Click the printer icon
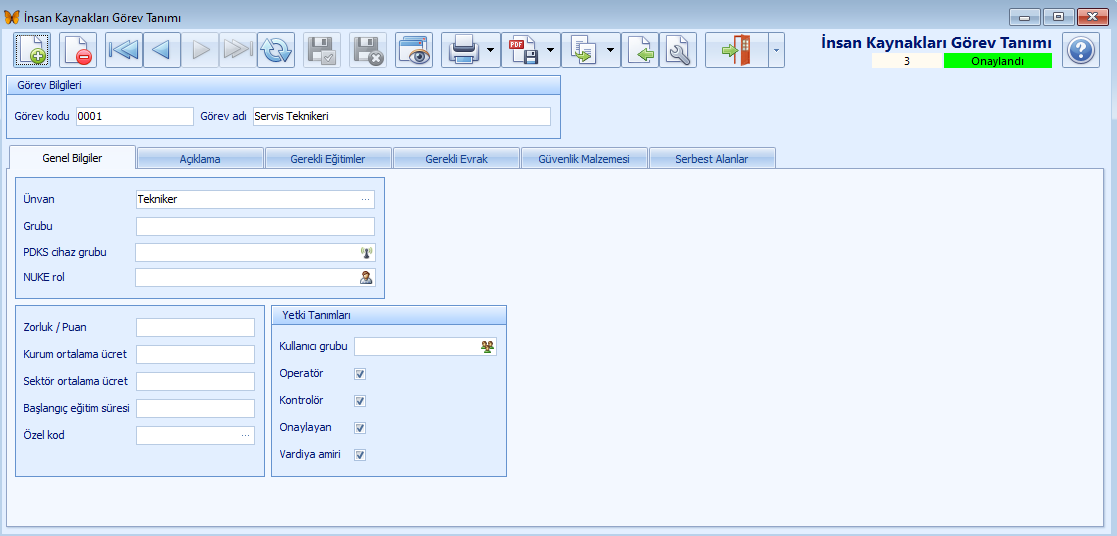Viewport: 1117px width, 536px height. click(x=462, y=50)
